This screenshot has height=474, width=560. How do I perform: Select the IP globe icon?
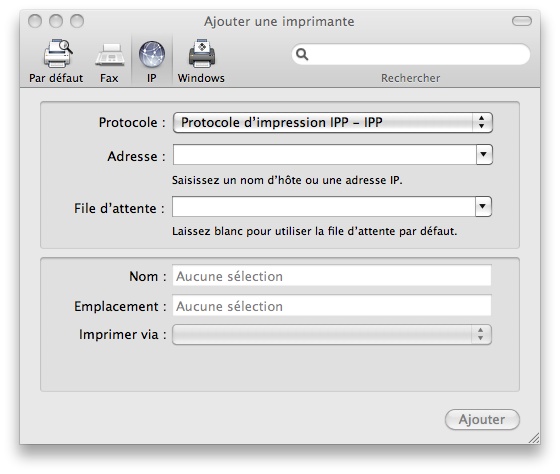[152, 54]
